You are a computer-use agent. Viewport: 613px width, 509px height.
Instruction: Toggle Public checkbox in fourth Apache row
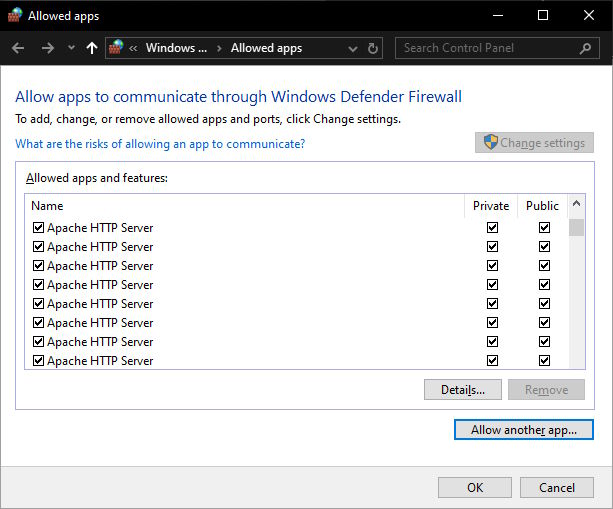click(x=544, y=285)
